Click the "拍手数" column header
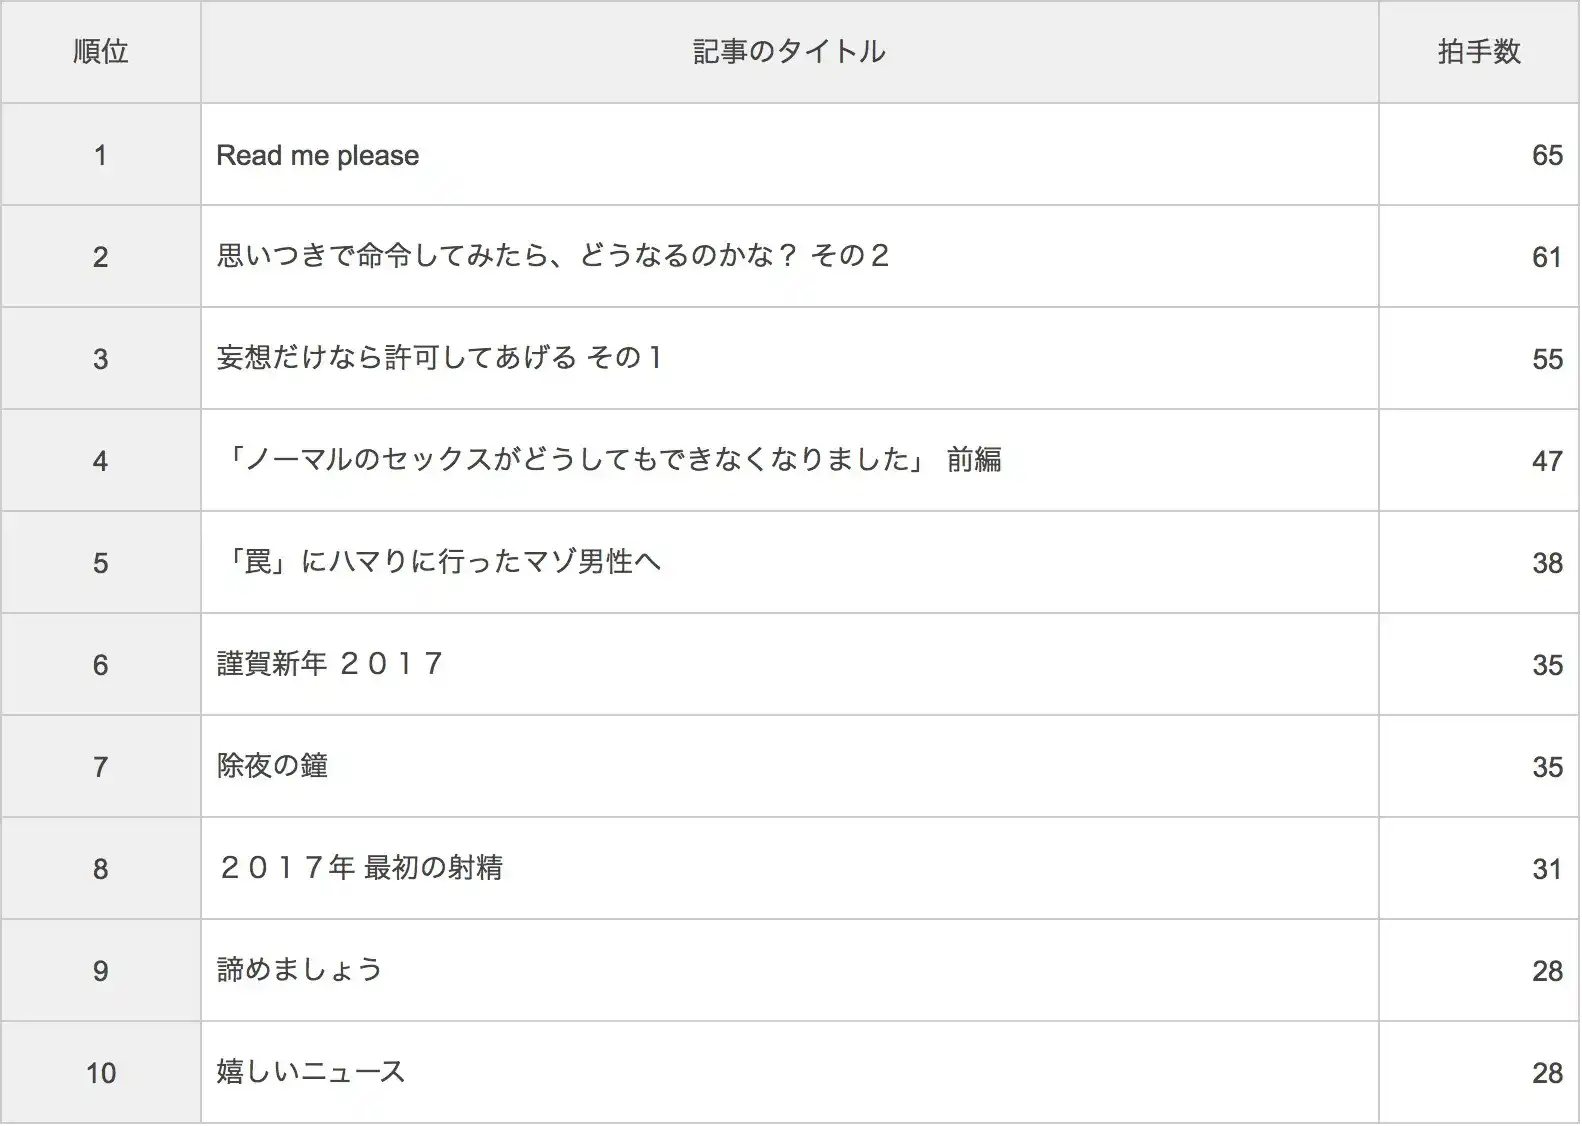 pyautogui.click(x=1479, y=52)
